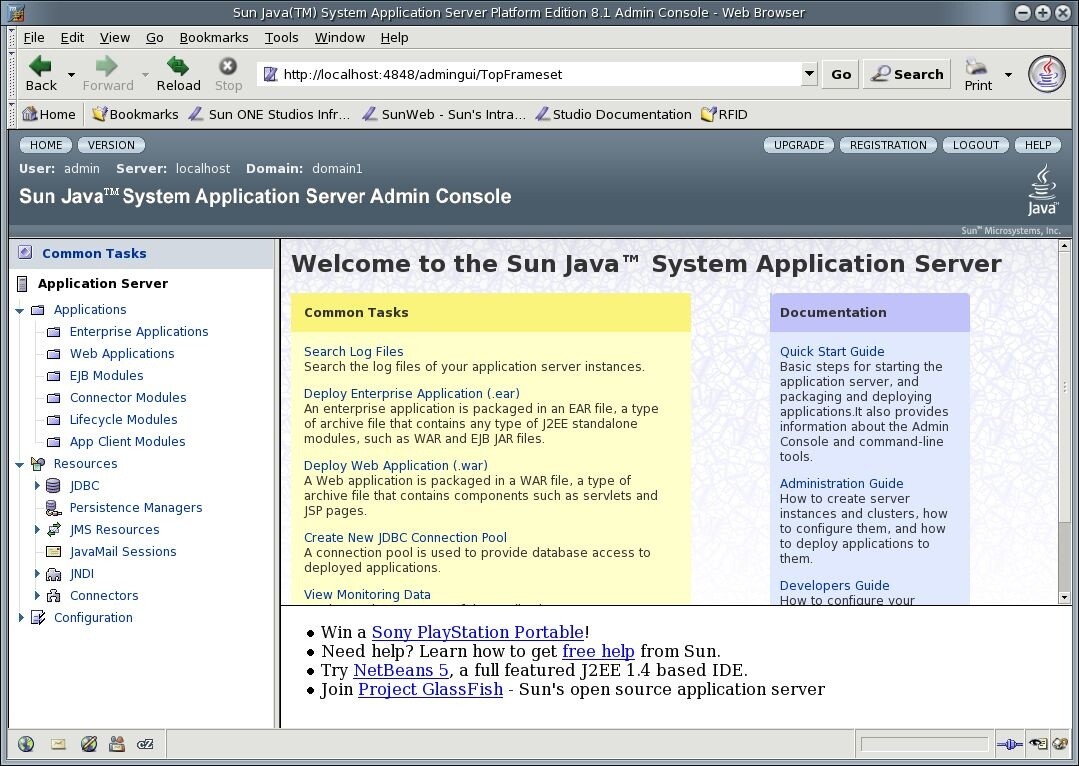The height and width of the screenshot is (766, 1079).
Task: Click the Home bookmark icon
Action: click(x=29, y=113)
